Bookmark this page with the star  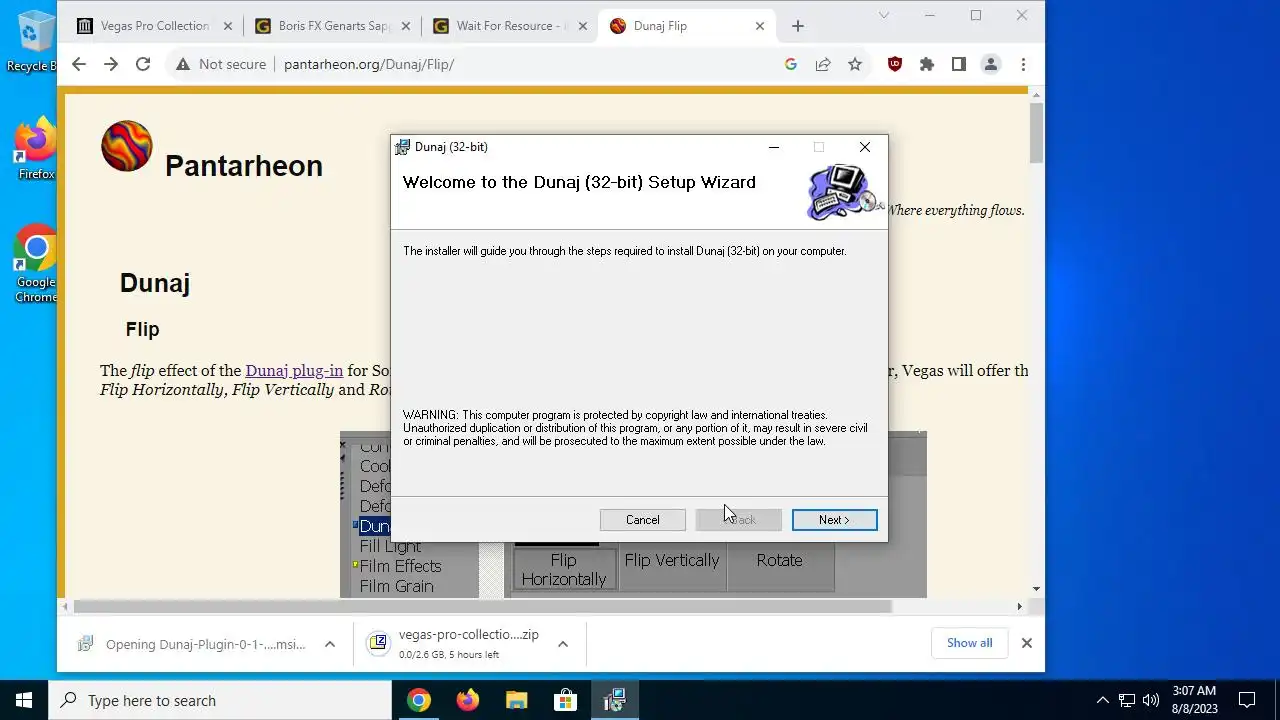[855, 64]
